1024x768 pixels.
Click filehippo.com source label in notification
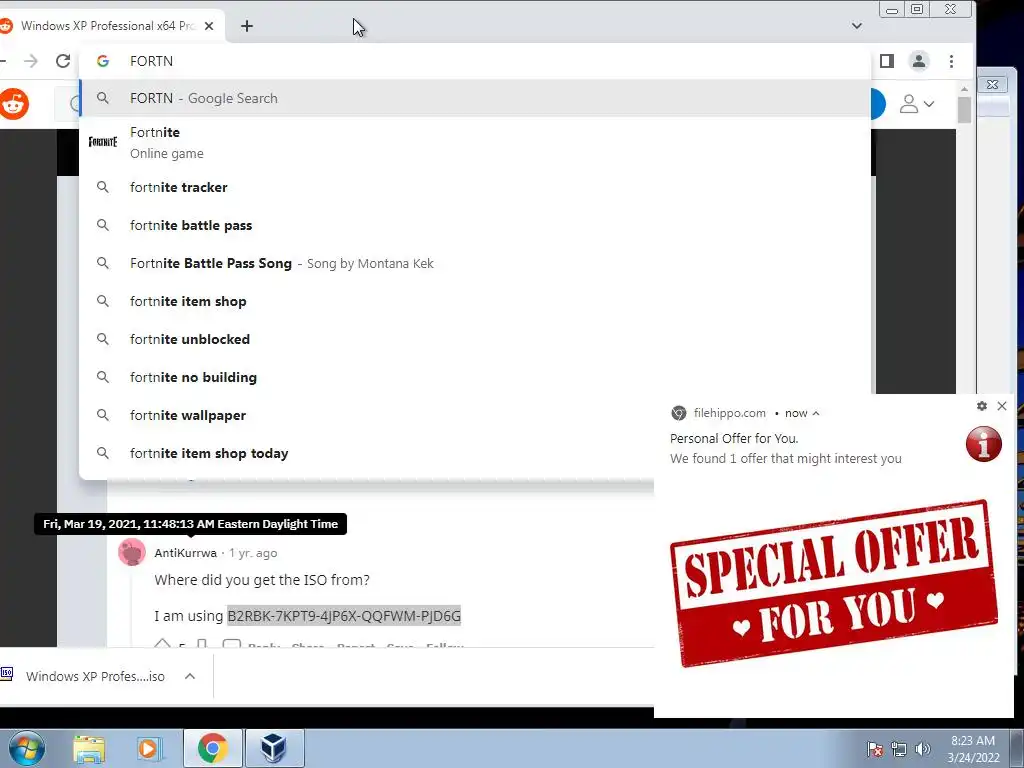coord(729,413)
